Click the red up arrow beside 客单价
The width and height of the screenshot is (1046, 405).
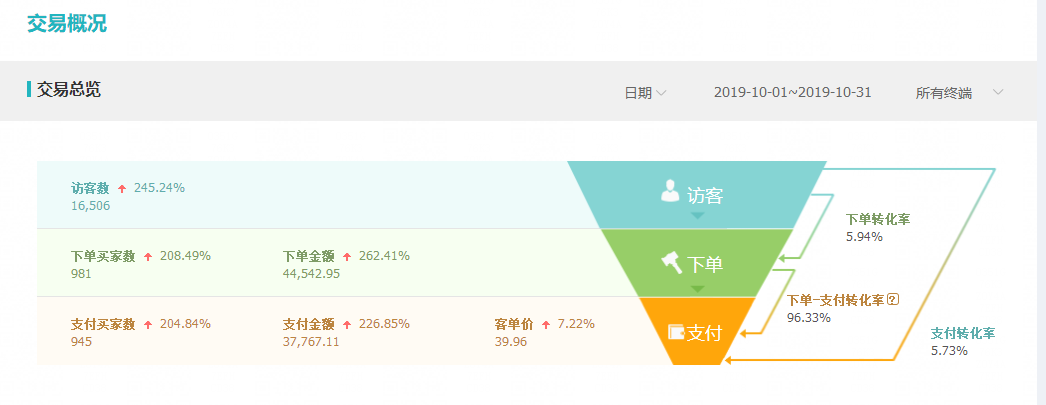pyautogui.click(x=546, y=325)
